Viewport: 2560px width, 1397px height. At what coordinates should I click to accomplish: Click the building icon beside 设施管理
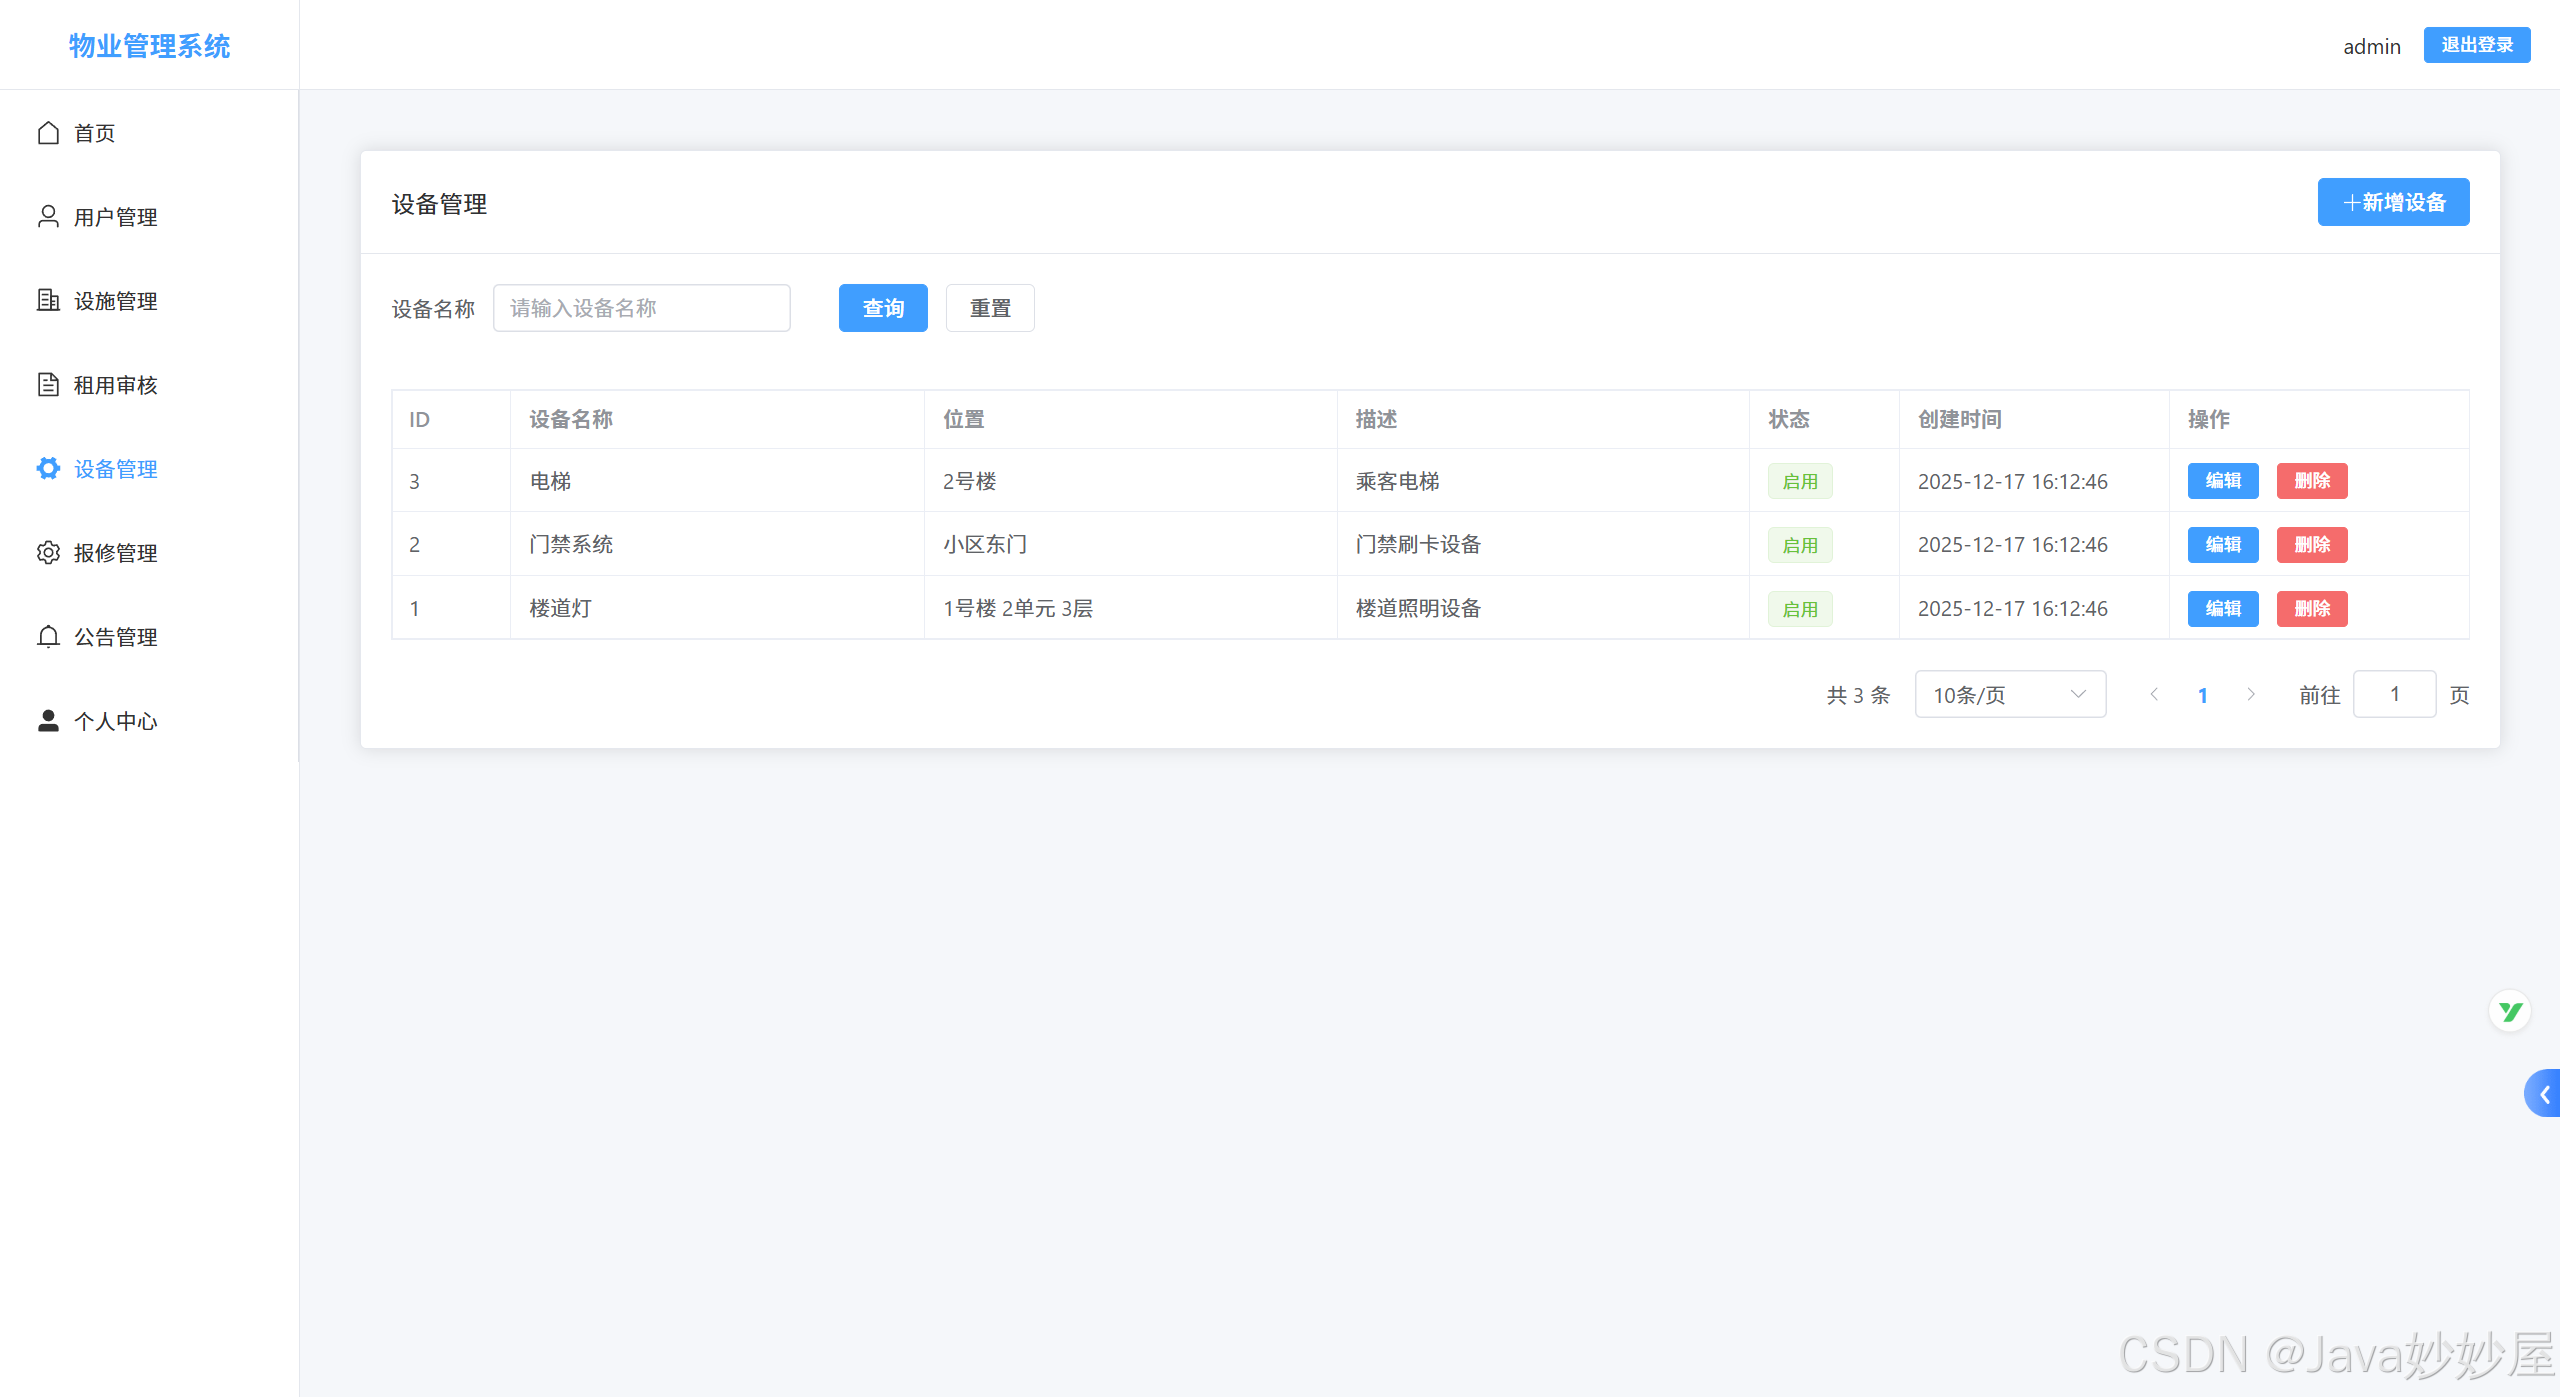pos(48,300)
